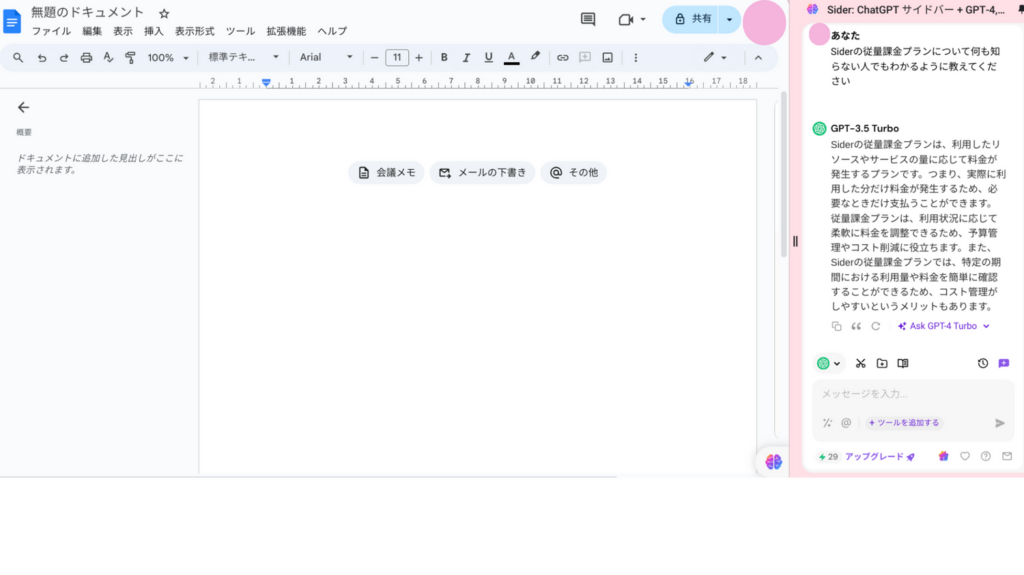This screenshot has width=1024, height=575.
Task: Click the insert link icon
Action: pos(562,58)
